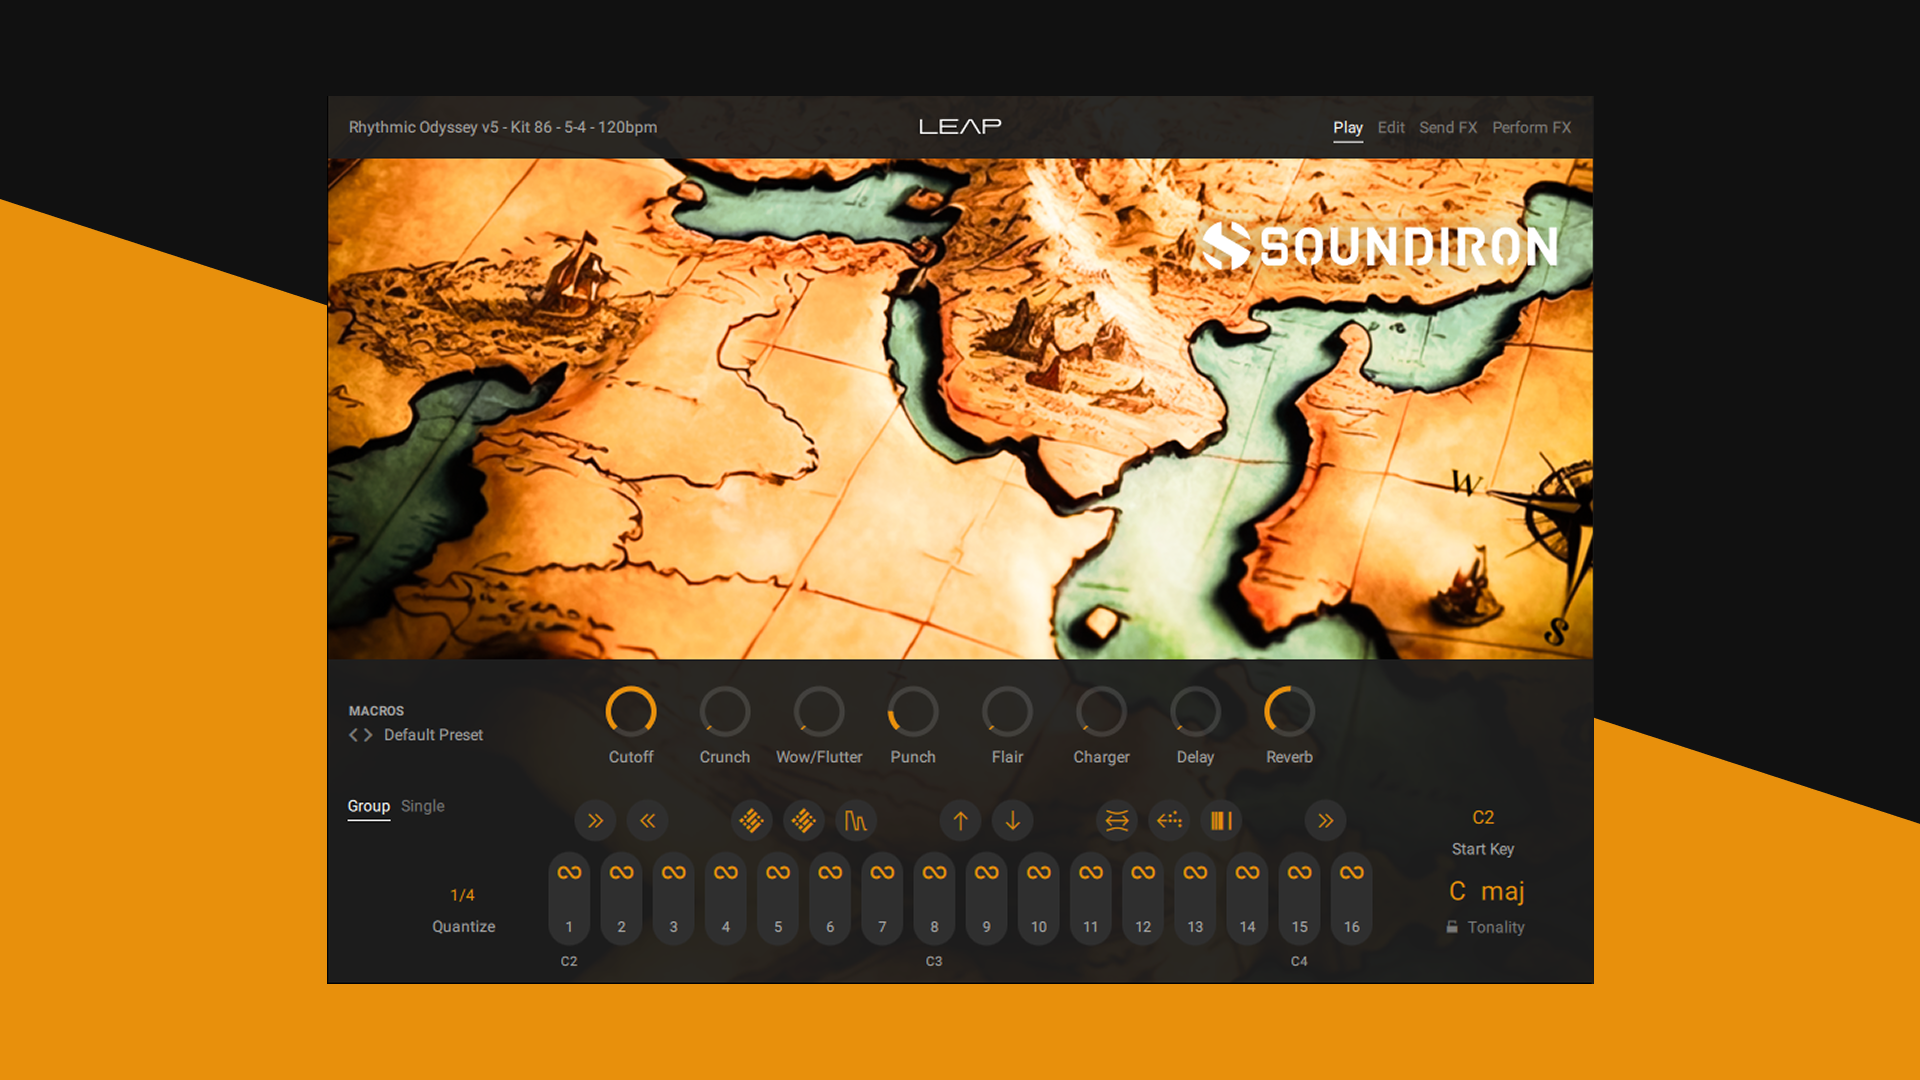Toggle loop on pad 1
Viewport: 1920px width, 1080px height.
(569, 872)
